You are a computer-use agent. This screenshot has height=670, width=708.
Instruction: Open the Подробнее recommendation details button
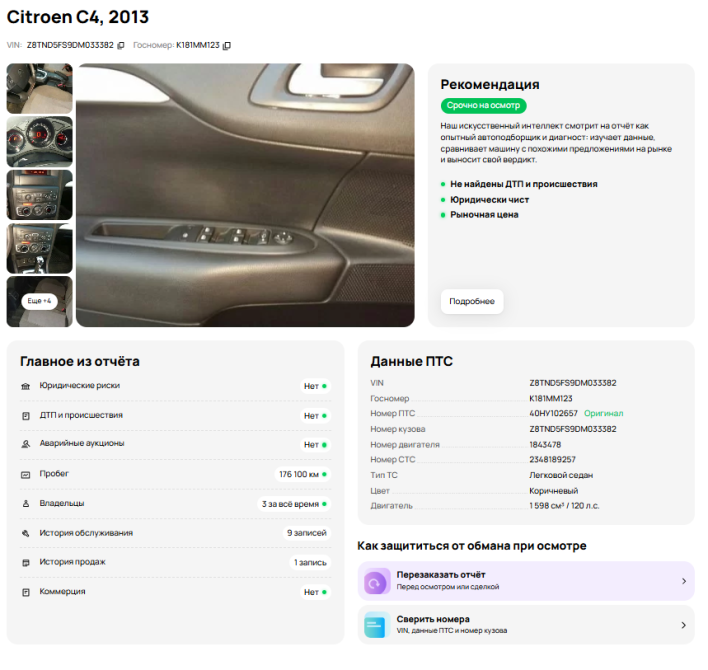472,302
